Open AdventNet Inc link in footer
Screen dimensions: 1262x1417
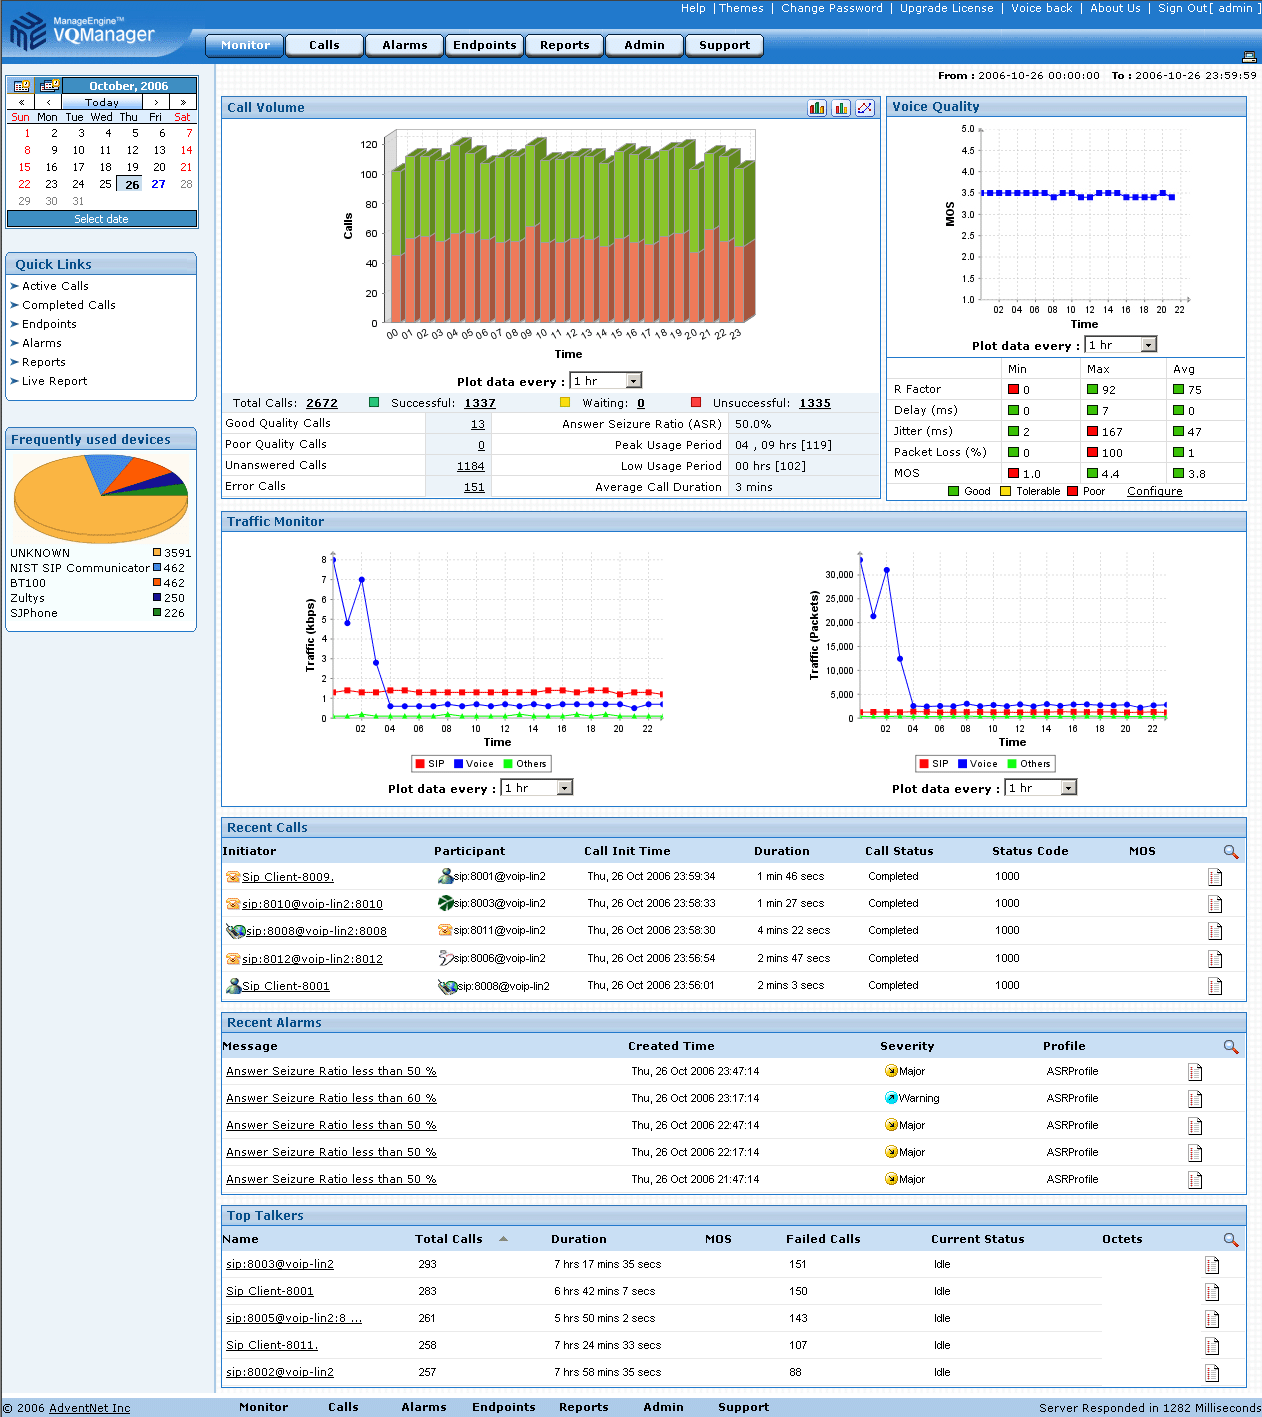(89, 1408)
